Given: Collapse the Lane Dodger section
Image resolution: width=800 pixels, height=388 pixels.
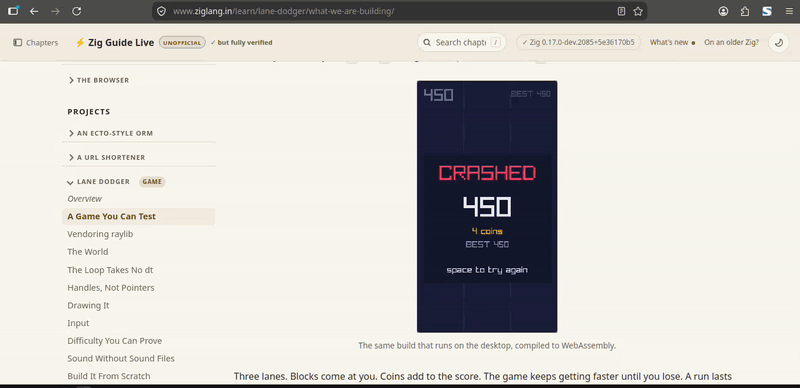Looking at the screenshot, I should (98, 182).
